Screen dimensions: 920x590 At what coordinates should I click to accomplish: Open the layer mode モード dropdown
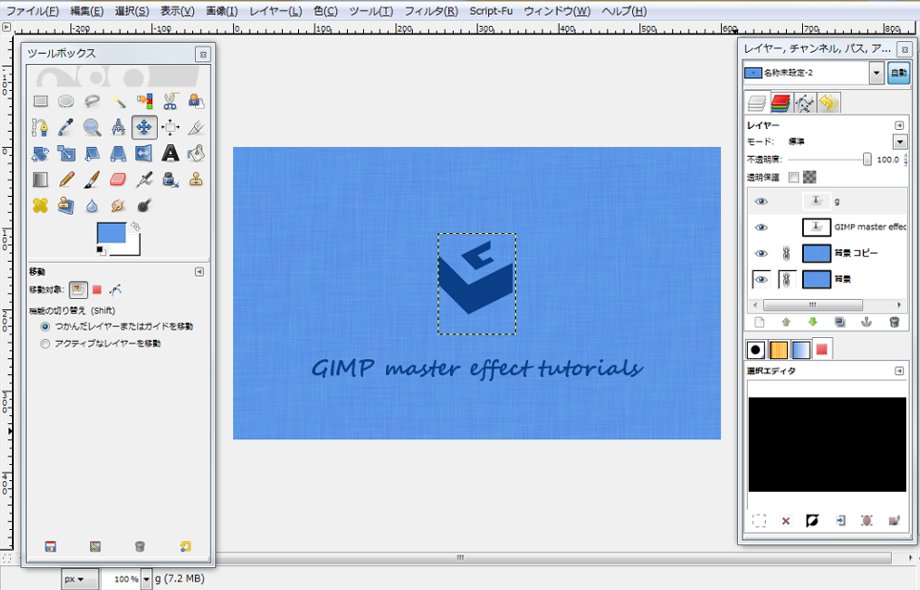click(899, 142)
